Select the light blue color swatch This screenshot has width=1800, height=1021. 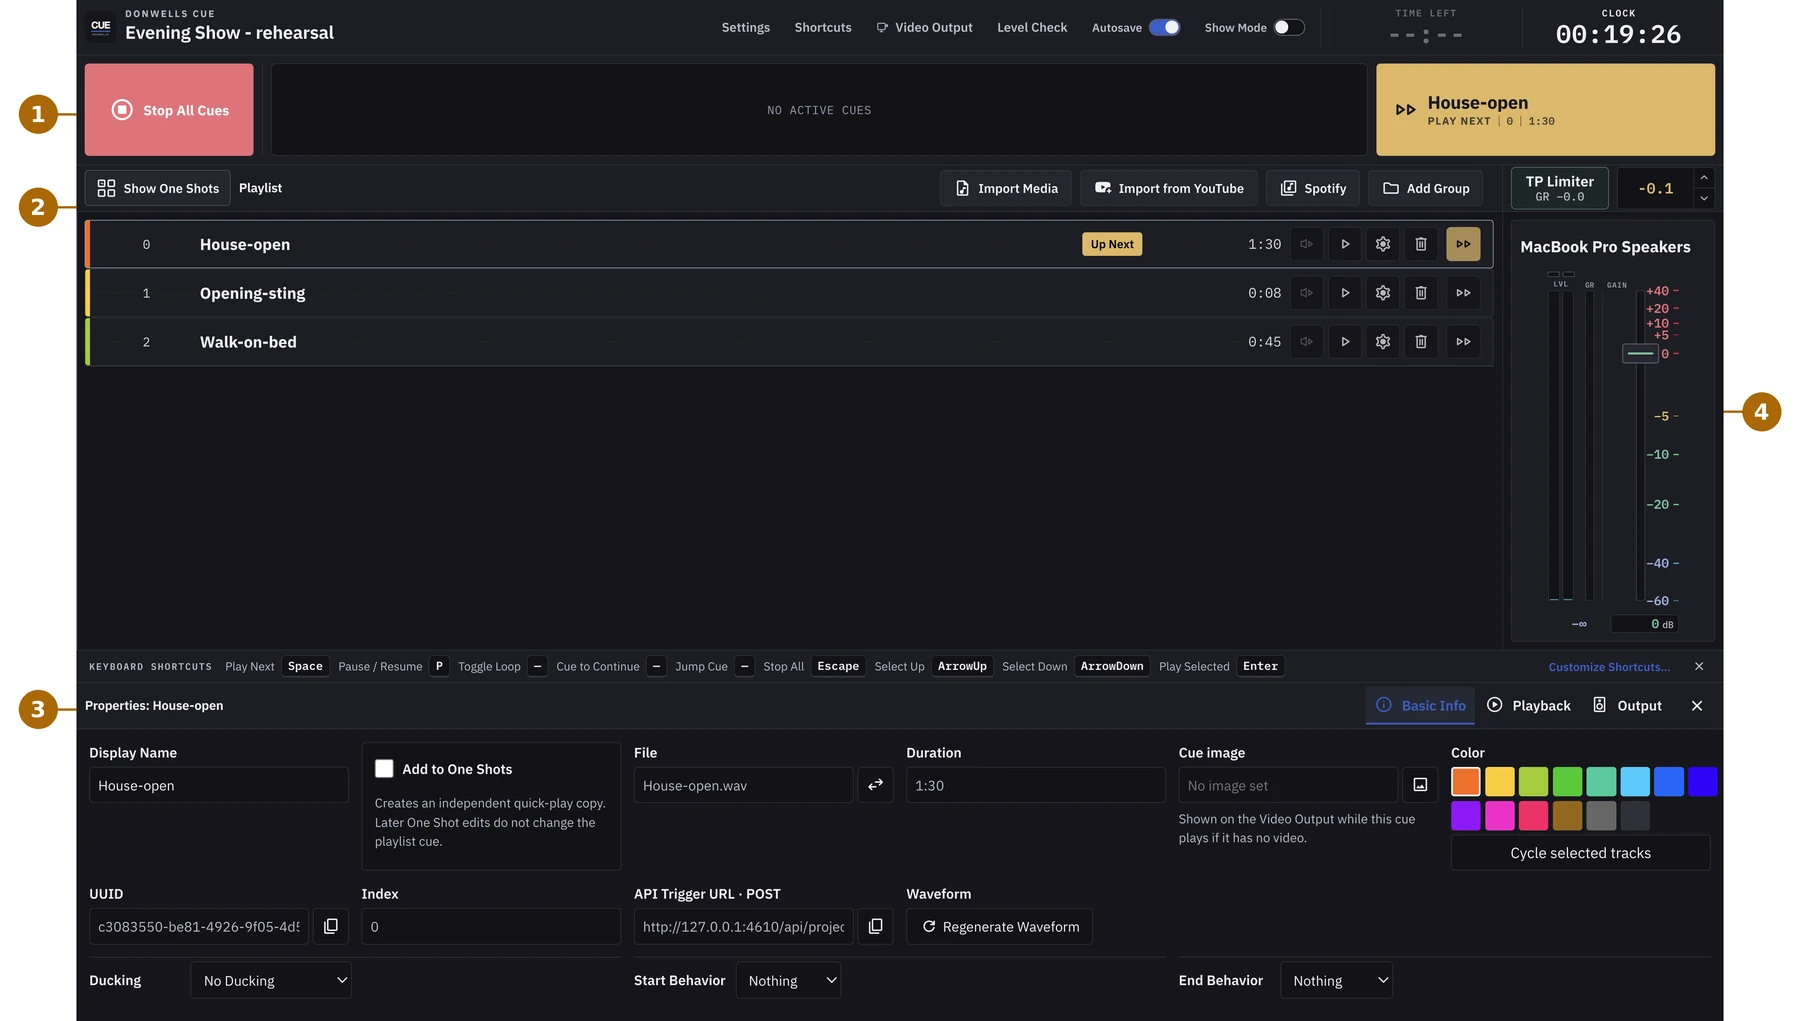point(1635,782)
